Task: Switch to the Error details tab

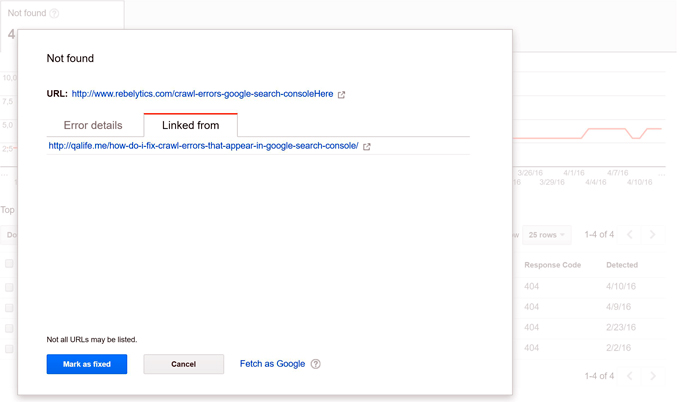Action: pos(93,126)
